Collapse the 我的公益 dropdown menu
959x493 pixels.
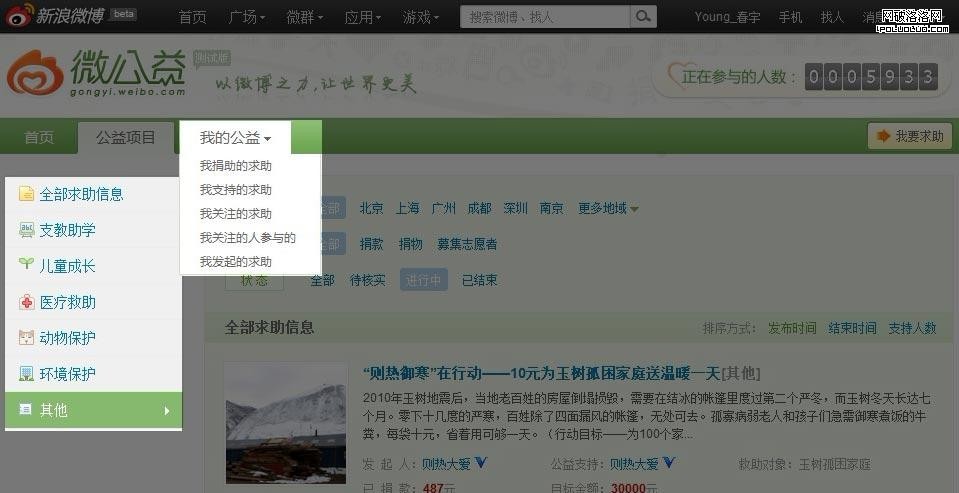(235, 137)
